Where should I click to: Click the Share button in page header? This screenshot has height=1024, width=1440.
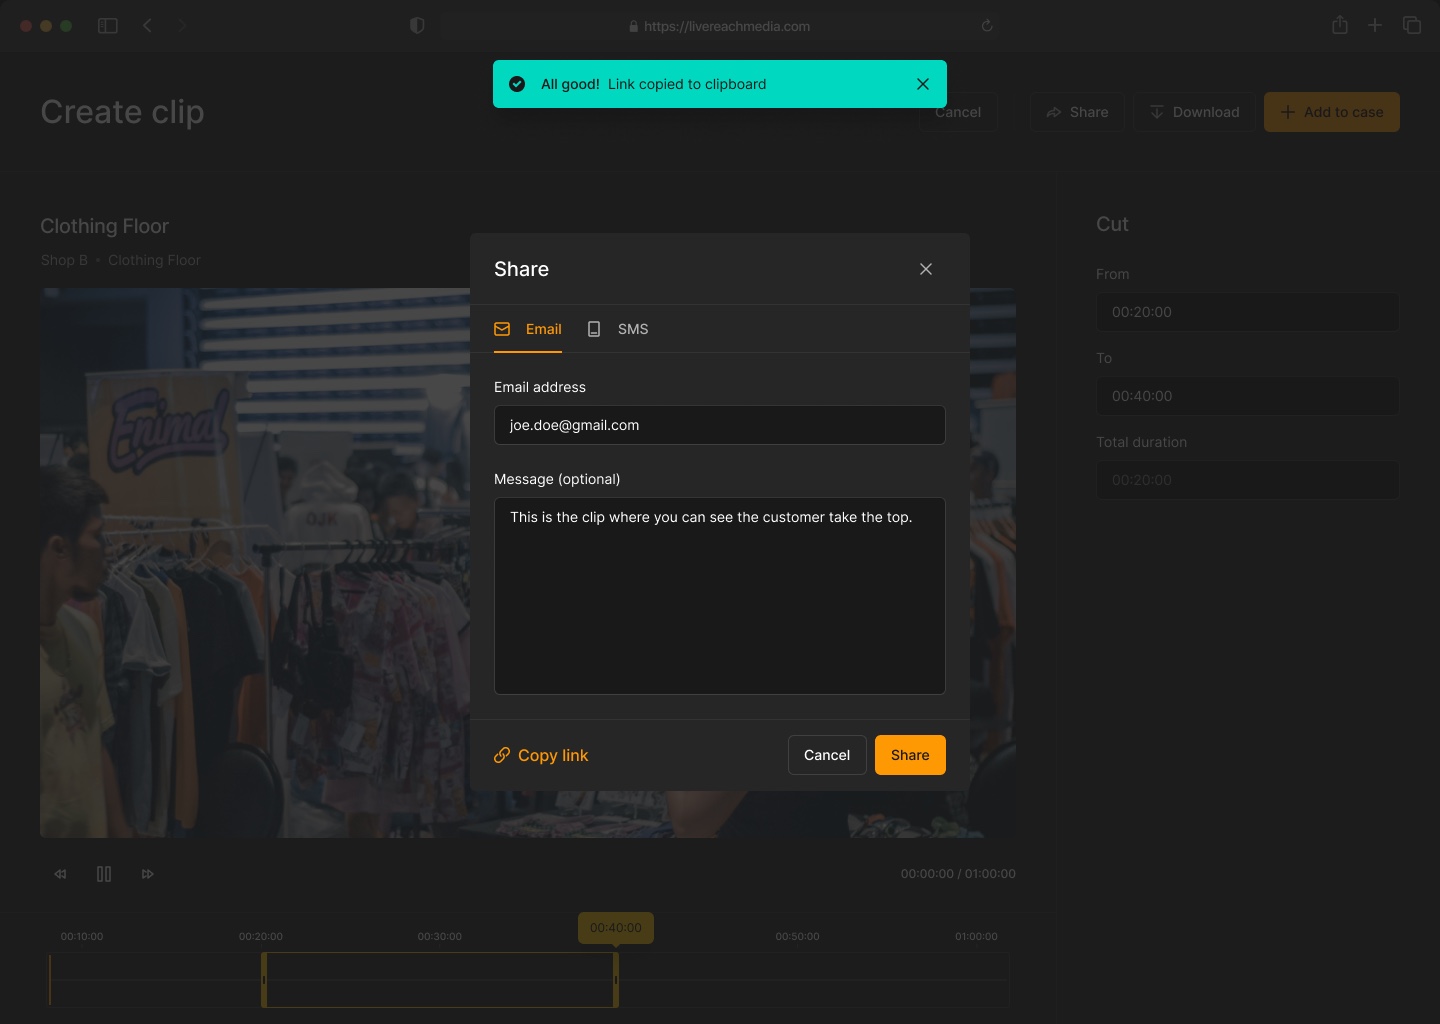pyautogui.click(x=1077, y=112)
